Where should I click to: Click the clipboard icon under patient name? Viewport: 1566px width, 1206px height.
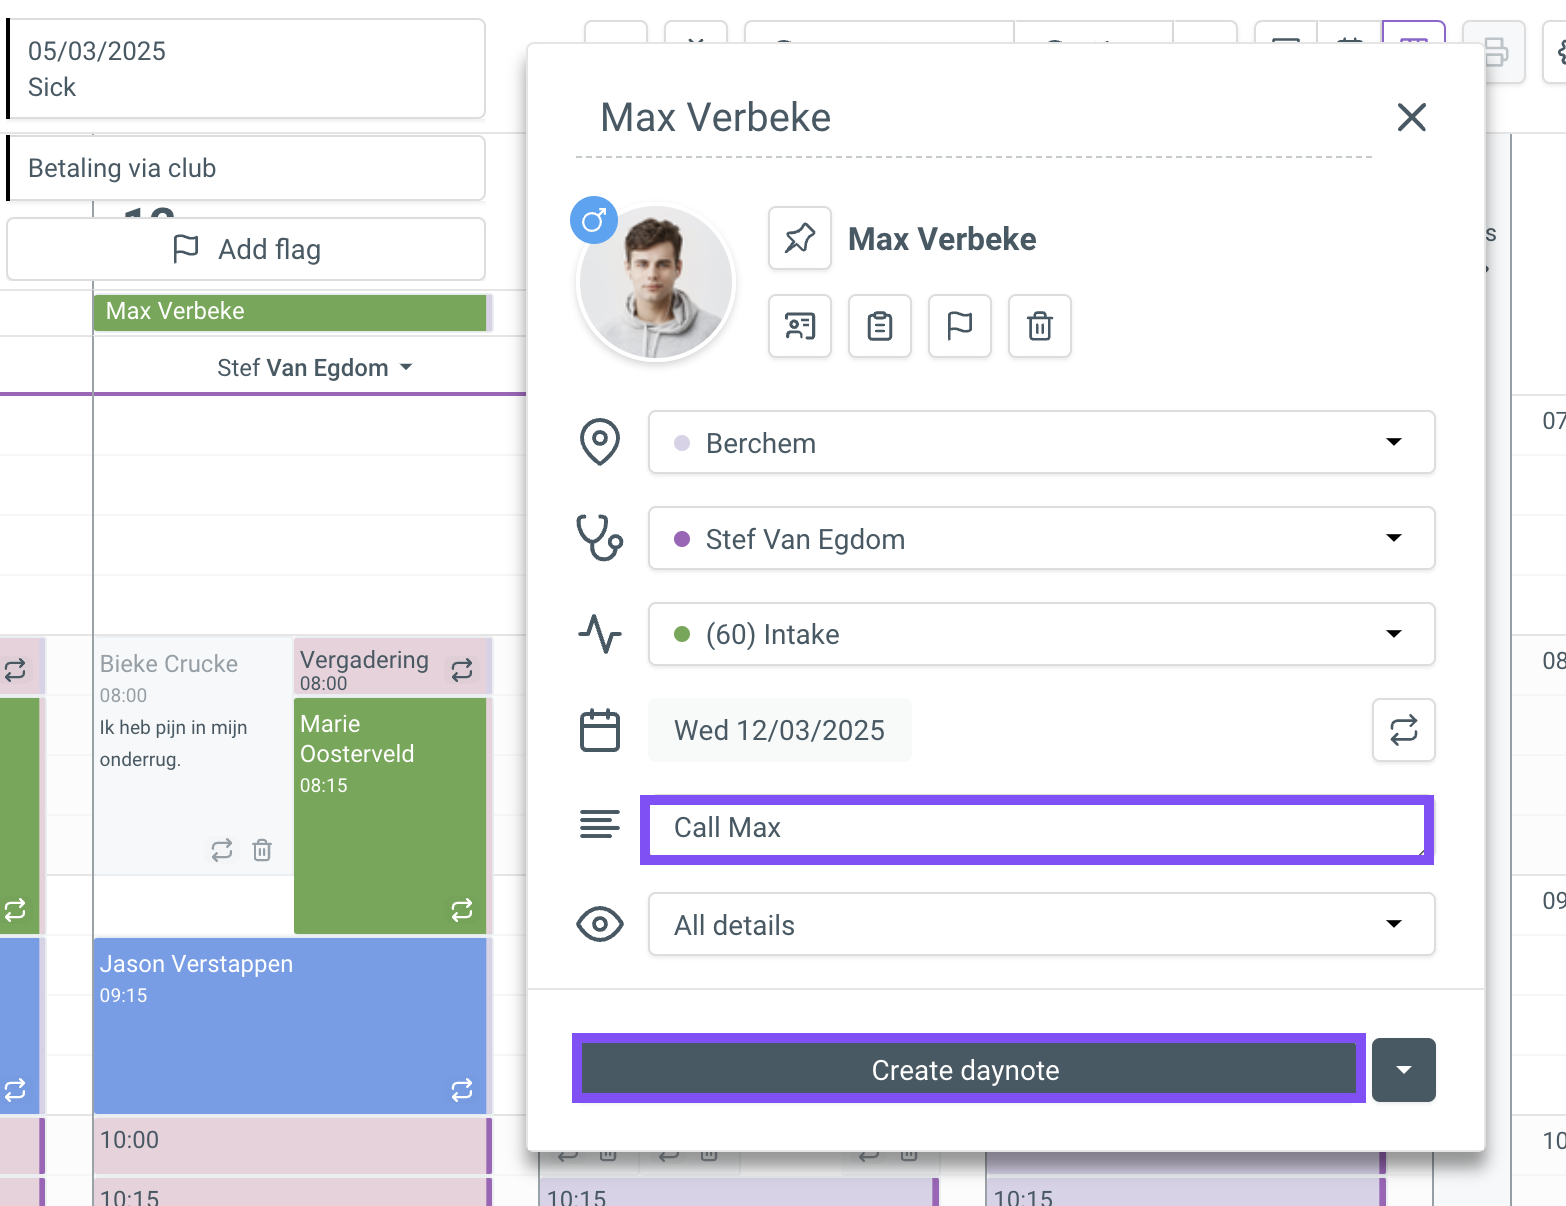click(880, 326)
